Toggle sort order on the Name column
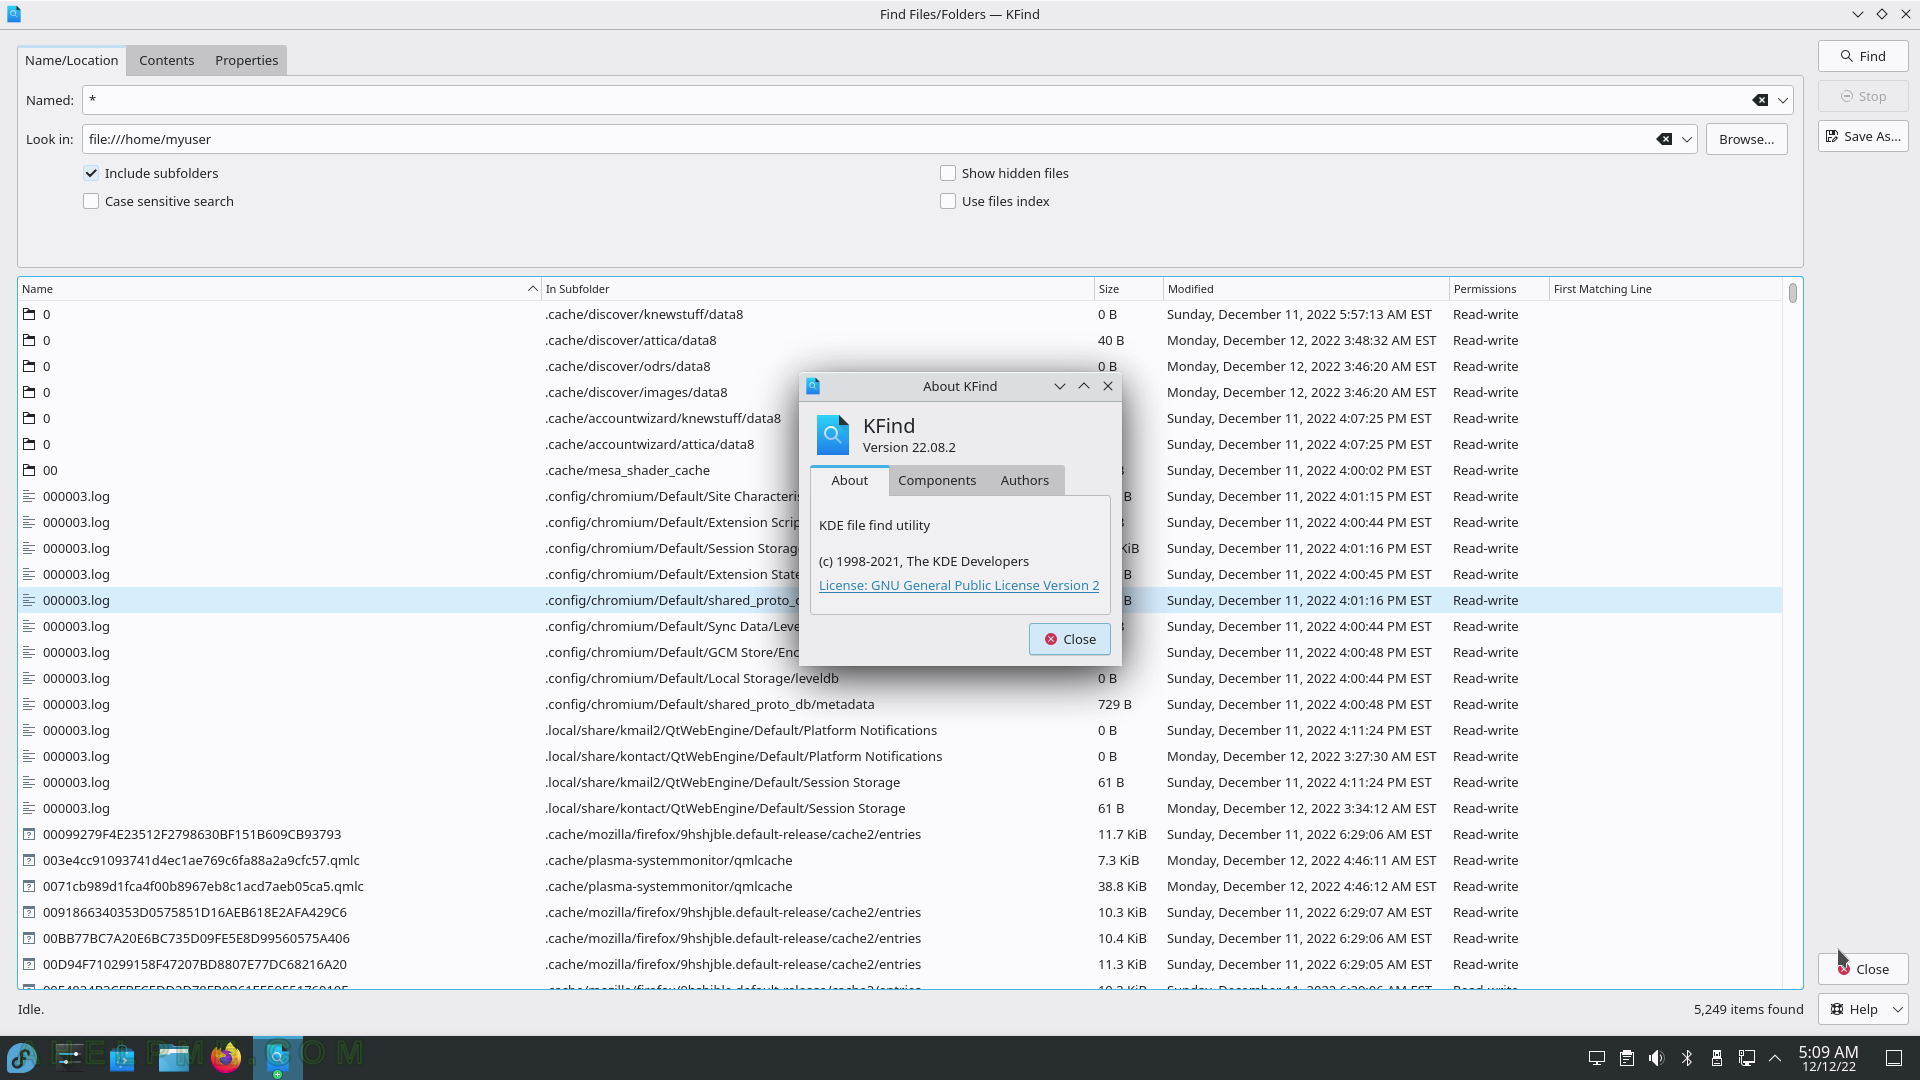The image size is (1920, 1080). click(x=279, y=289)
